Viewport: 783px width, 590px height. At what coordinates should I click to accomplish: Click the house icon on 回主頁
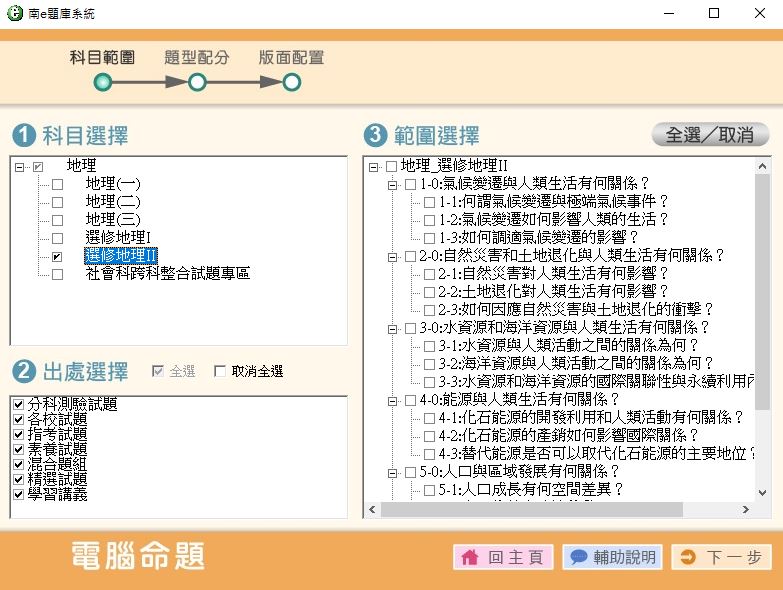[469, 558]
